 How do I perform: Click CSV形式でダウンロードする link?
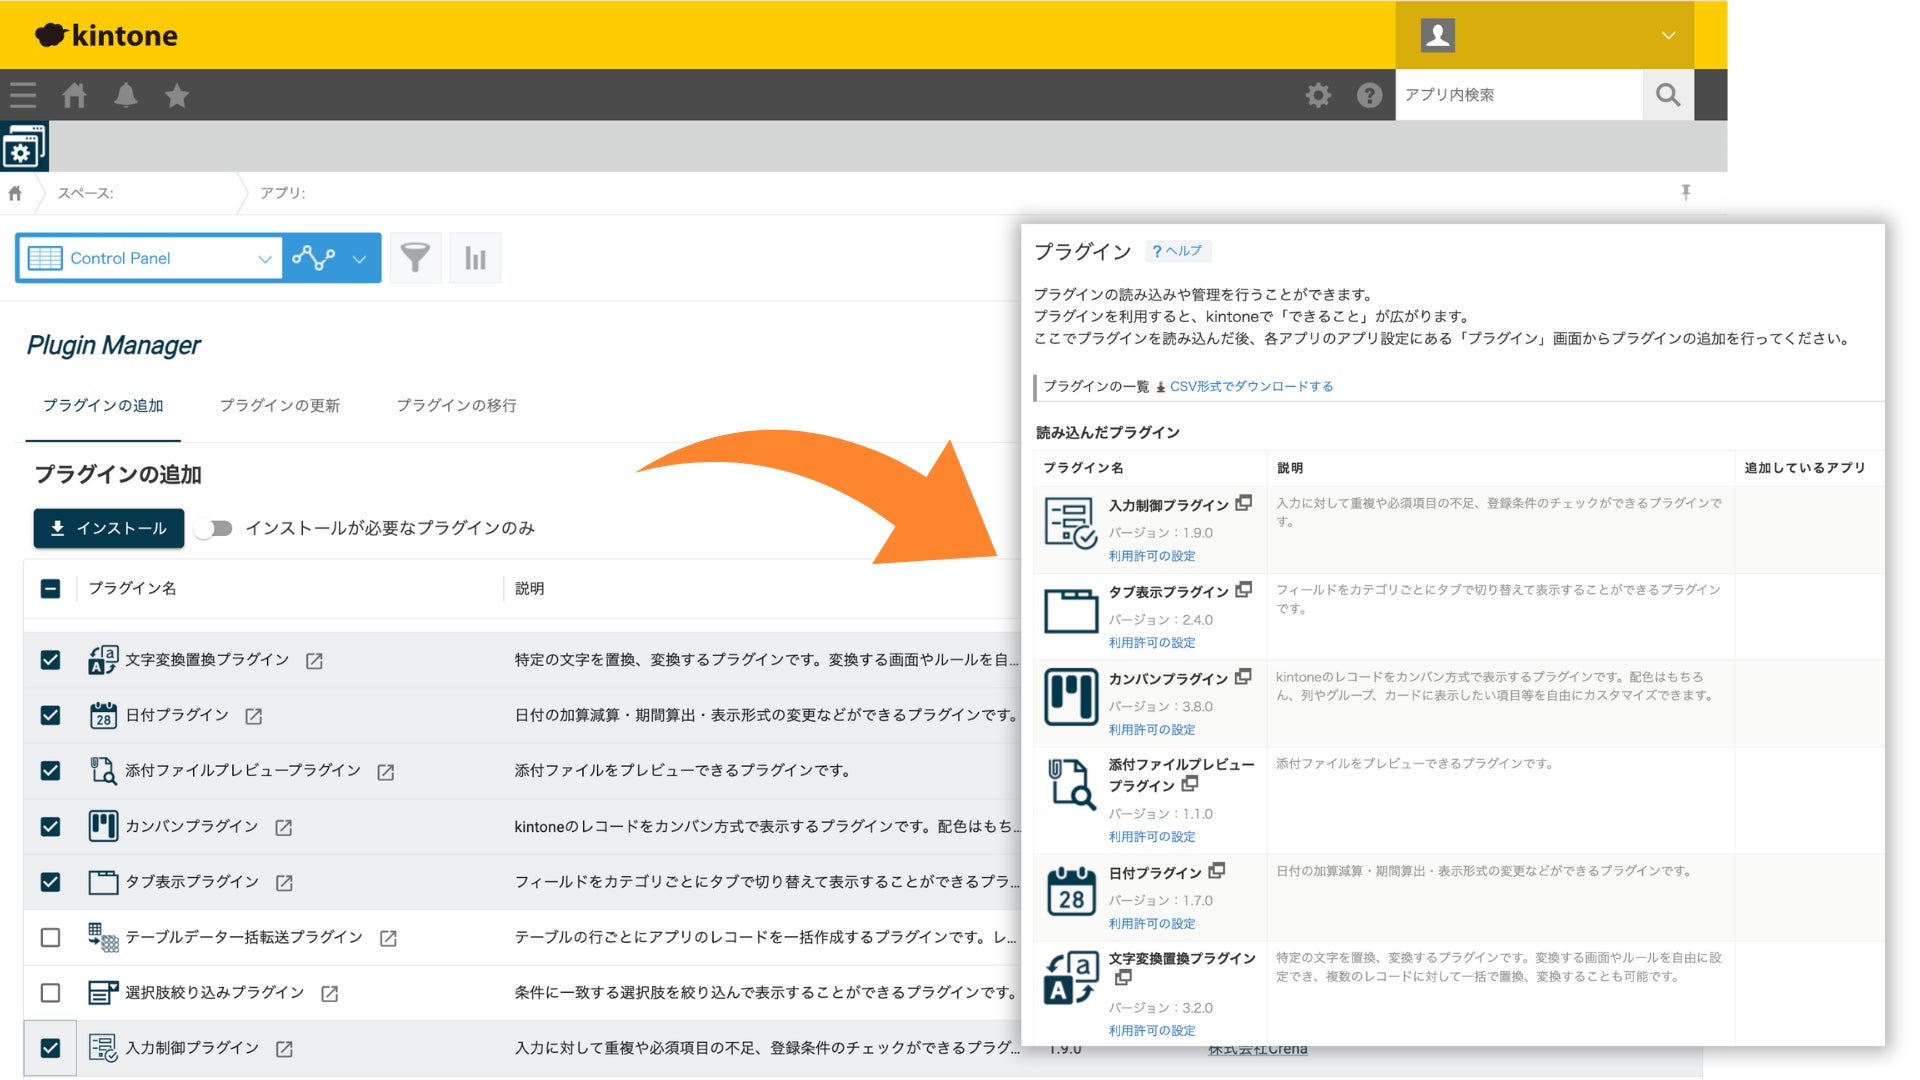(1250, 386)
